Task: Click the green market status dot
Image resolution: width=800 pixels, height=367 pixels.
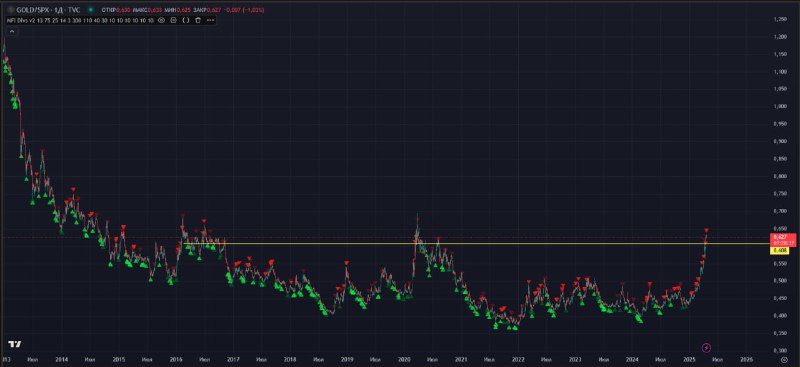Action: tap(91, 10)
